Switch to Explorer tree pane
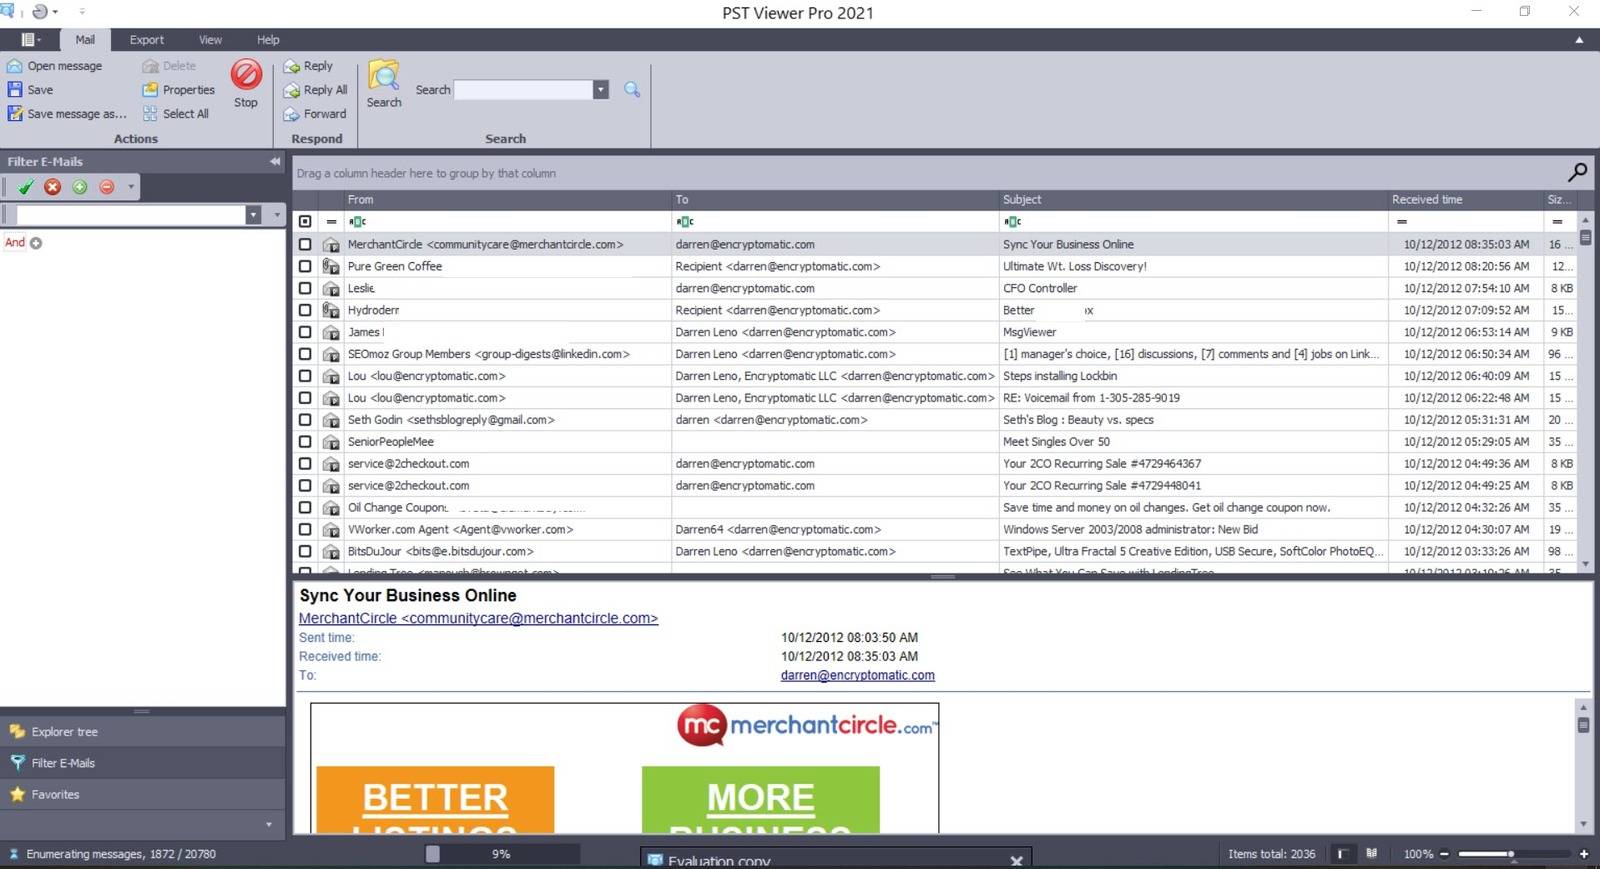Screen dimensions: 1600x869 click(x=143, y=732)
